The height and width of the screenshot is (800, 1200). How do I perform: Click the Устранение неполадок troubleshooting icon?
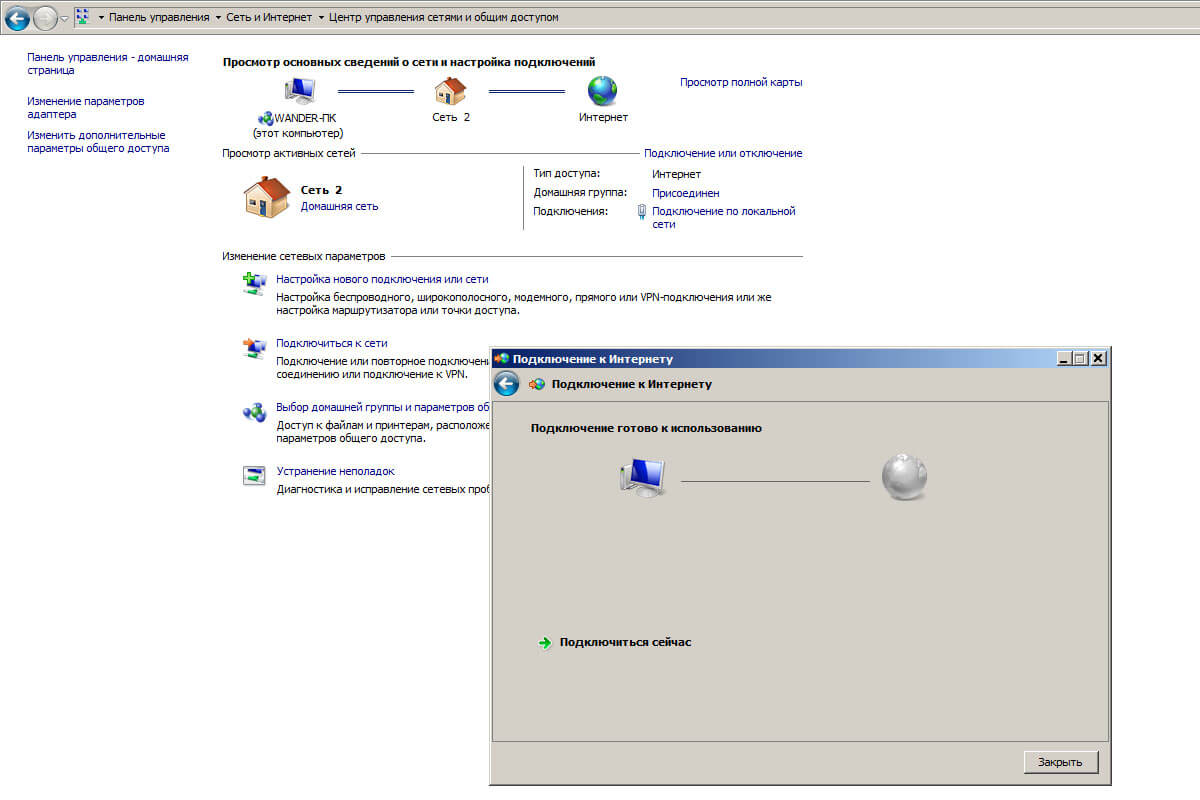(x=254, y=475)
